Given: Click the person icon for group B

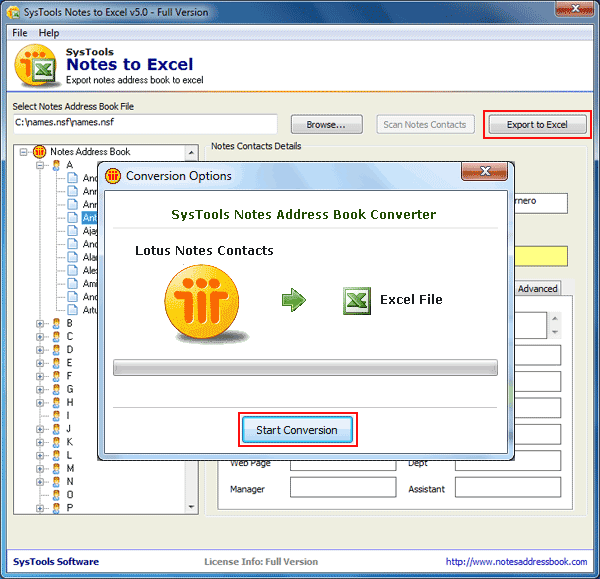Looking at the screenshot, I should 56,324.
